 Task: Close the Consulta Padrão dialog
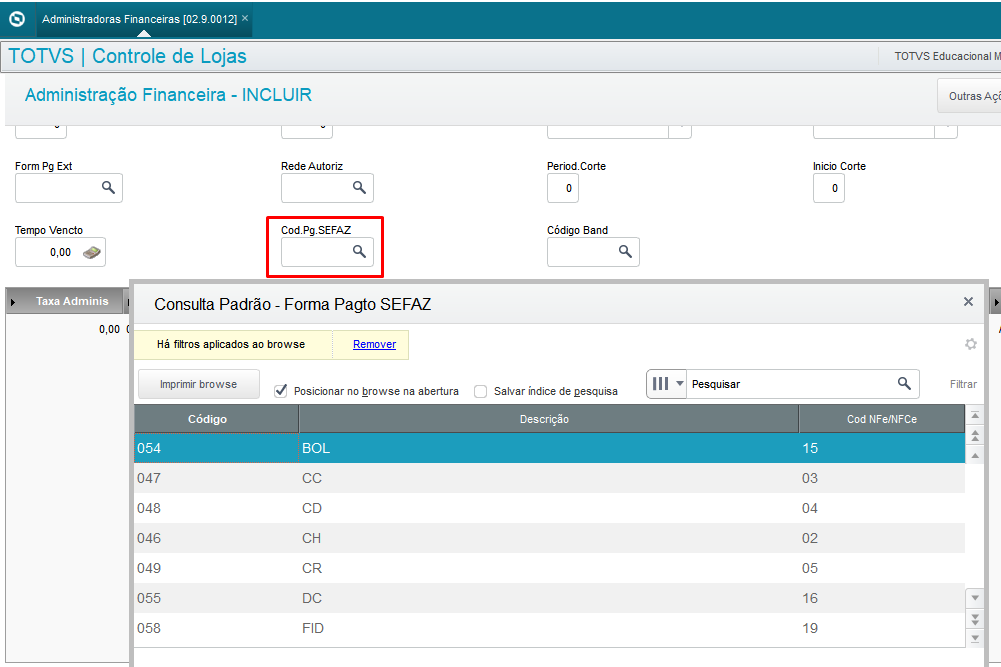click(968, 301)
